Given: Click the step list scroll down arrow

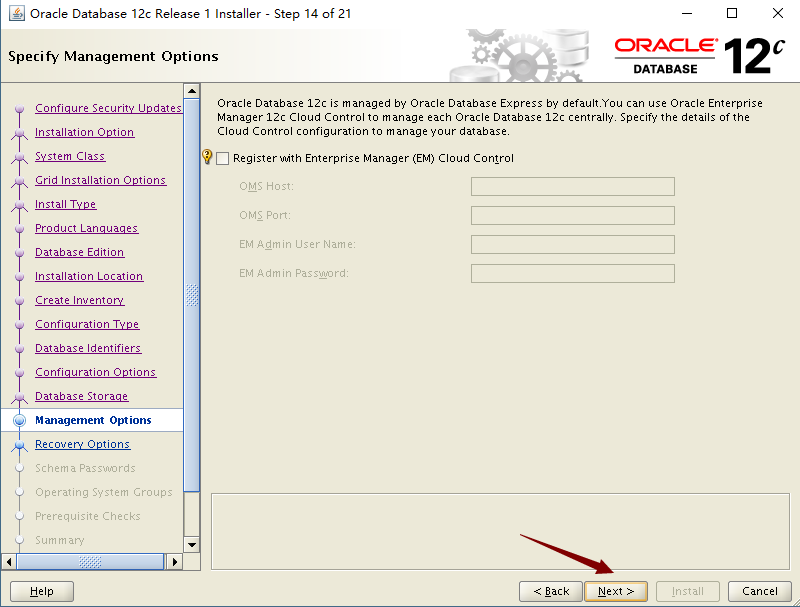Looking at the screenshot, I should point(192,545).
